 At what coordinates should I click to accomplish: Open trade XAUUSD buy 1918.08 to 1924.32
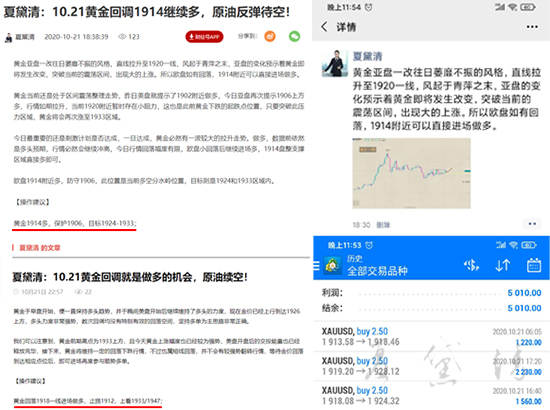pyautogui.click(x=431, y=395)
